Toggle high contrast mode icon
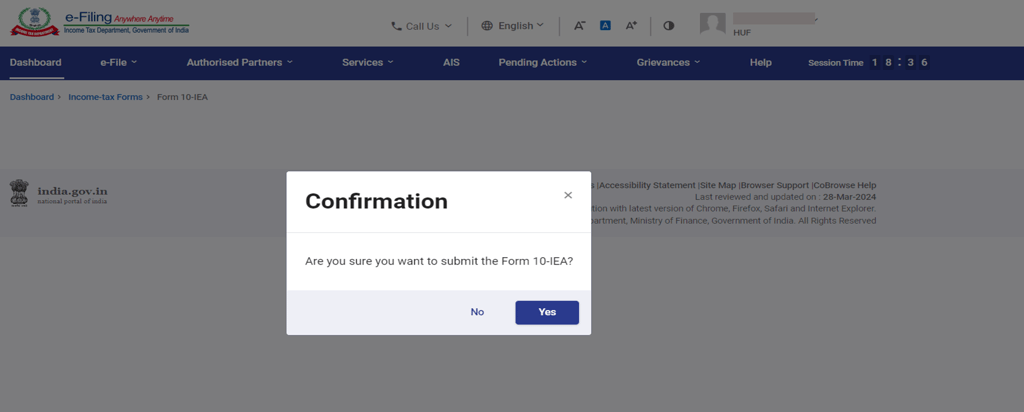Screen dimensions: 1024x412 pos(669,26)
